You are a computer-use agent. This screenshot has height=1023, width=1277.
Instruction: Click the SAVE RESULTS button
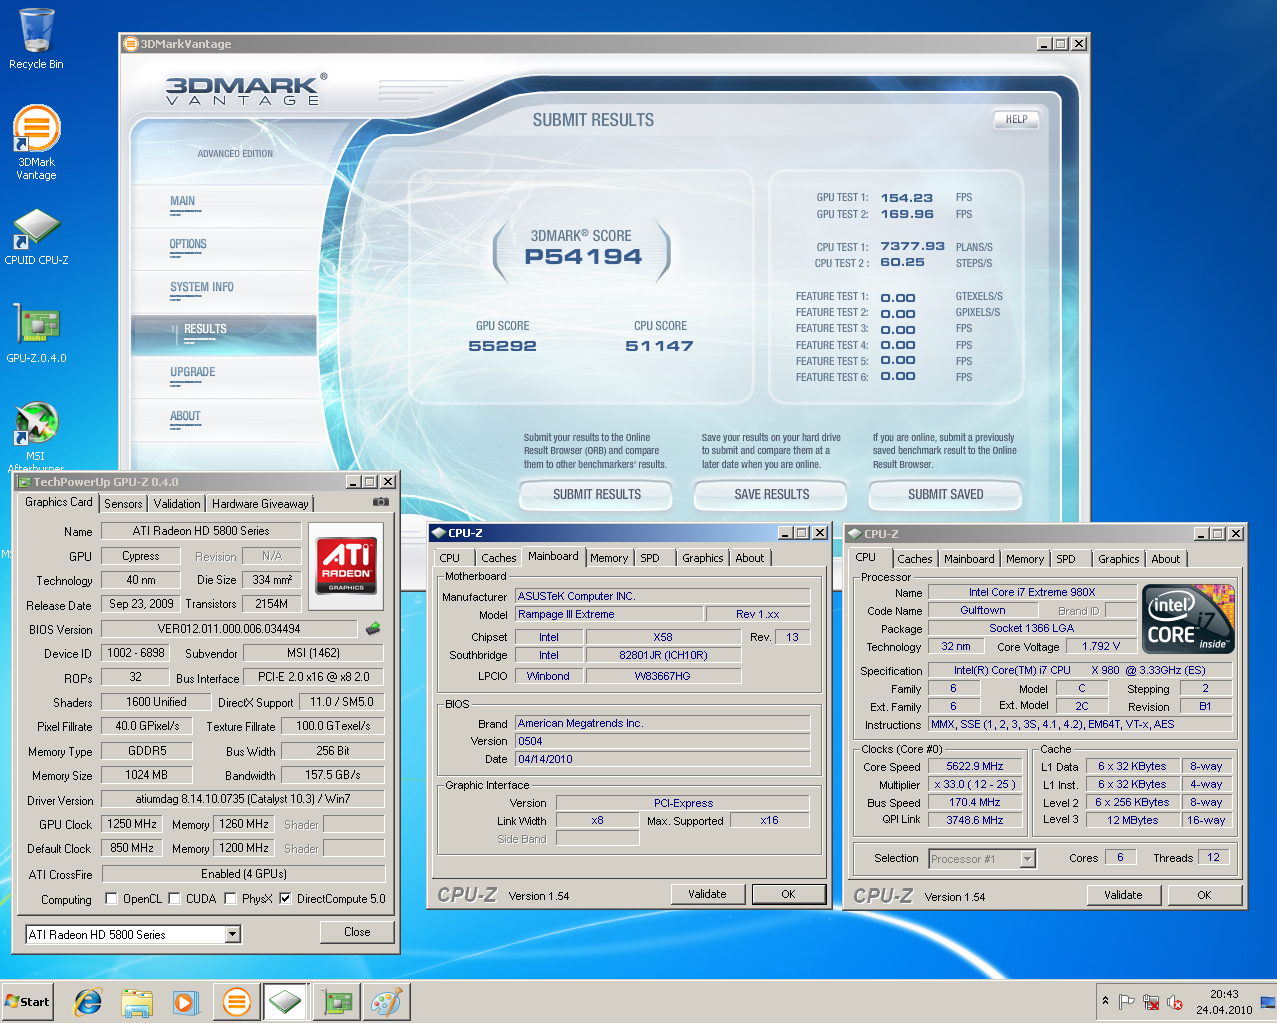[x=771, y=494]
